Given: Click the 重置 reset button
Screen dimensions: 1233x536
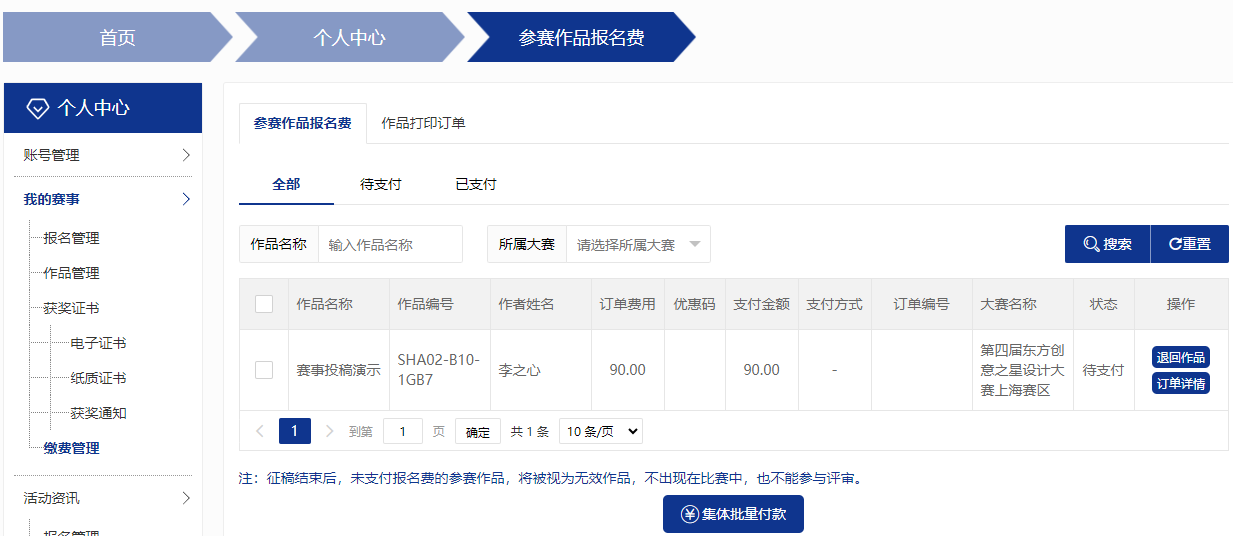Looking at the screenshot, I should coord(1189,244).
